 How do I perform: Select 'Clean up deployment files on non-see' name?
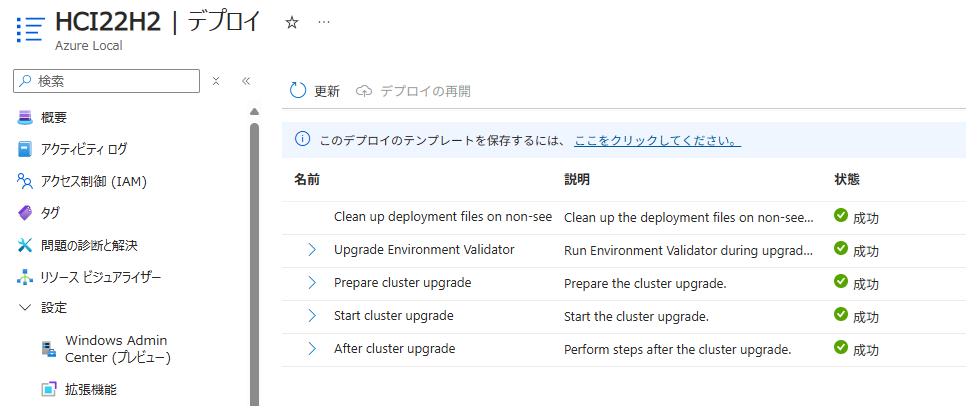click(x=443, y=216)
